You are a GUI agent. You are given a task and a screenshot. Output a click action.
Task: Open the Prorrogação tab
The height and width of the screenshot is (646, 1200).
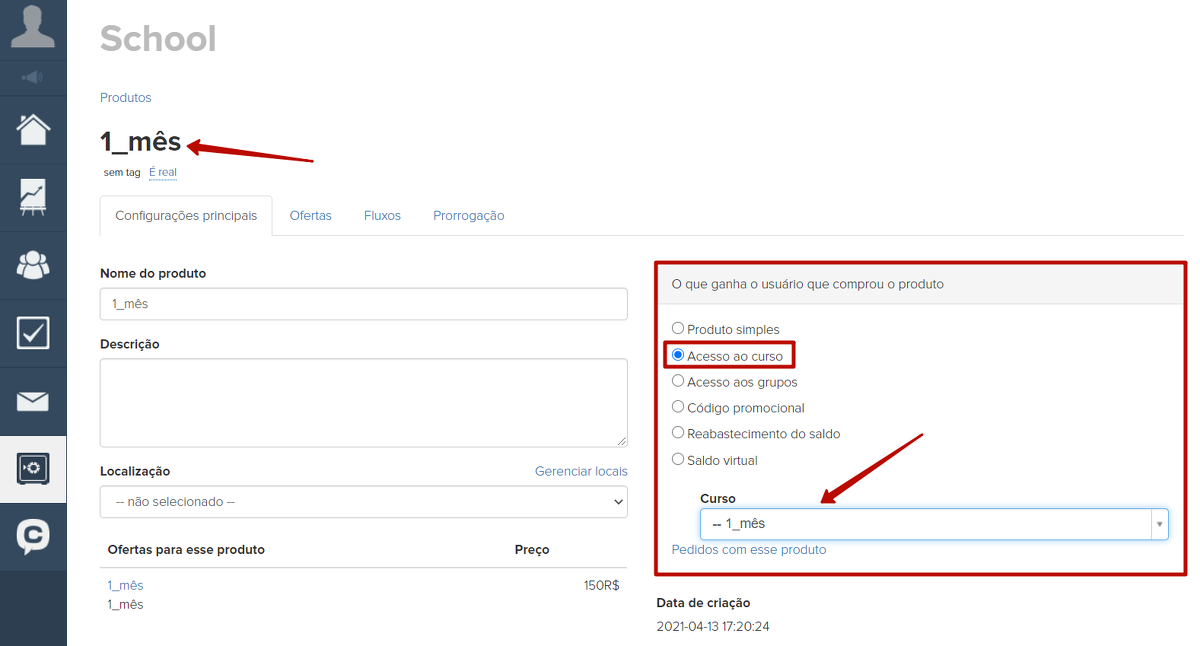[x=468, y=216]
